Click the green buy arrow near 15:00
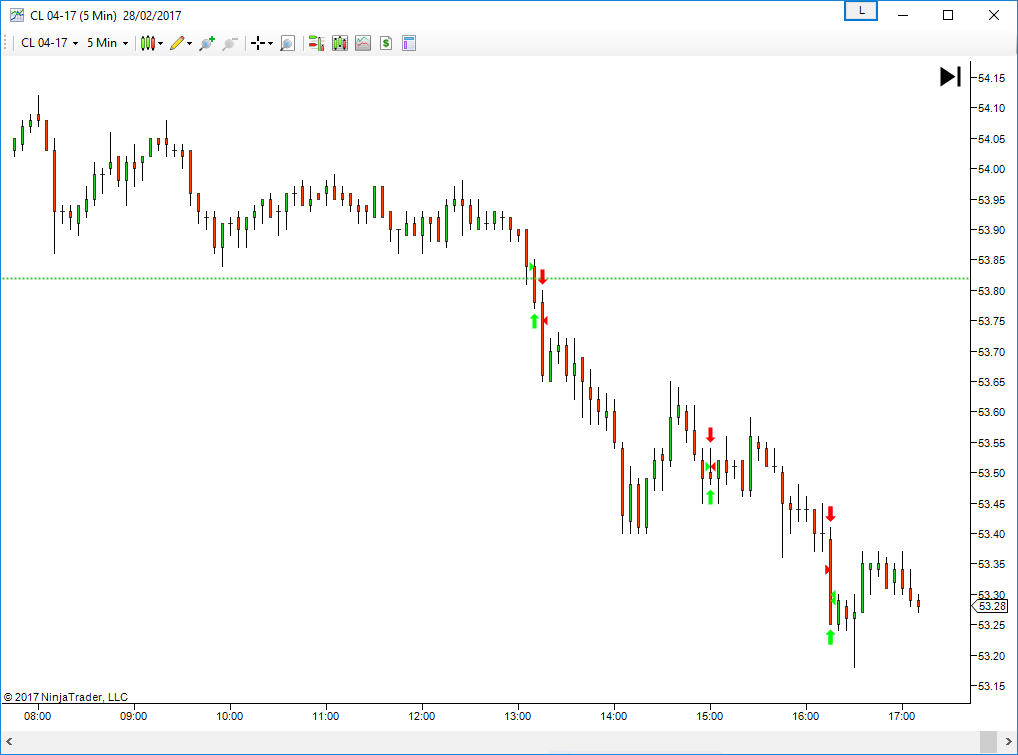The image size is (1018, 755). pyautogui.click(x=710, y=497)
